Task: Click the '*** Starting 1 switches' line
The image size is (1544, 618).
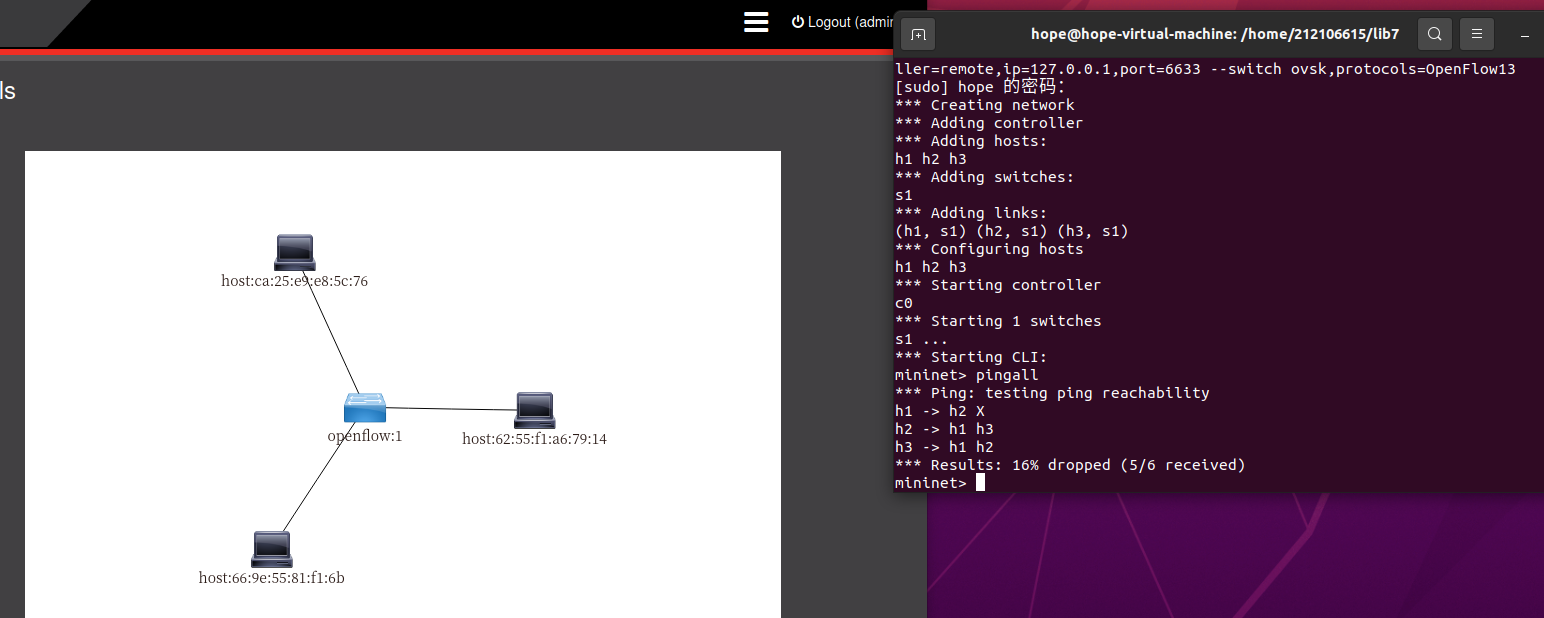Action: pos(998,321)
